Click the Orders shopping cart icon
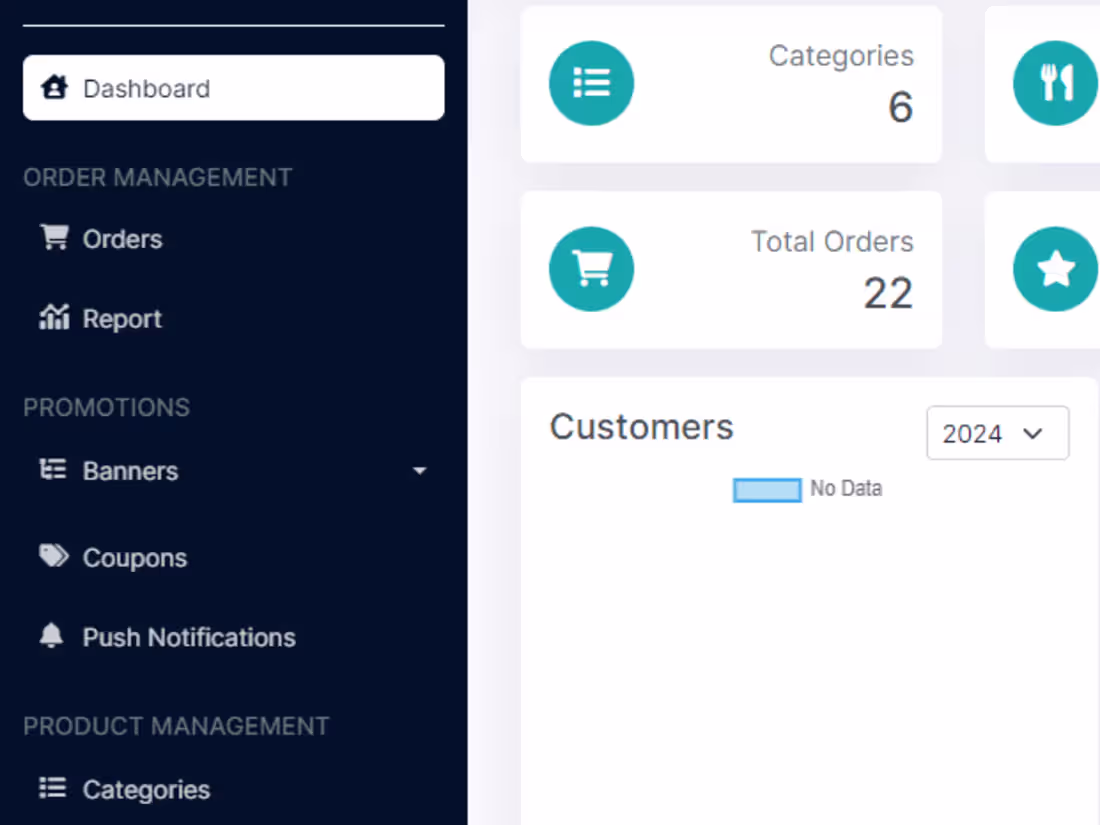Image resolution: width=1100 pixels, height=825 pixels. coord(54,237)
